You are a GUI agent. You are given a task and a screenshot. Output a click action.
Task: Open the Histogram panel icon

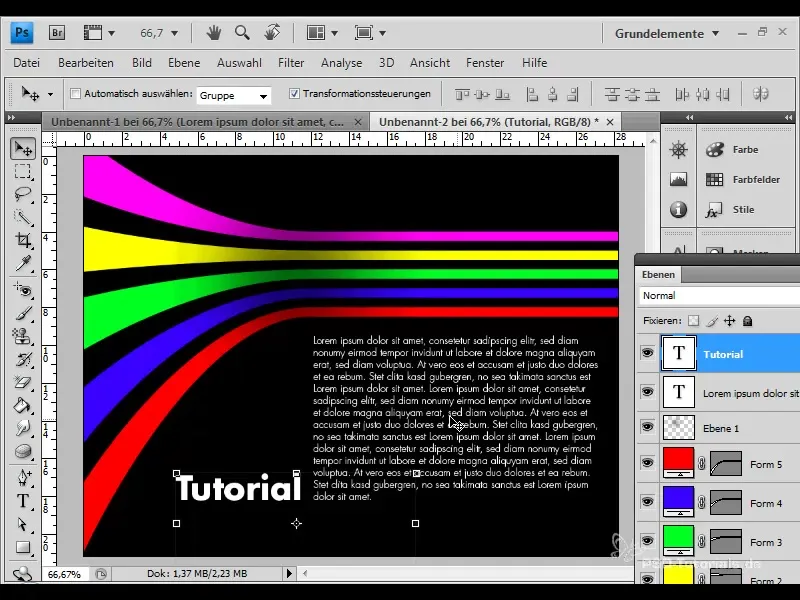click(678, 179)
